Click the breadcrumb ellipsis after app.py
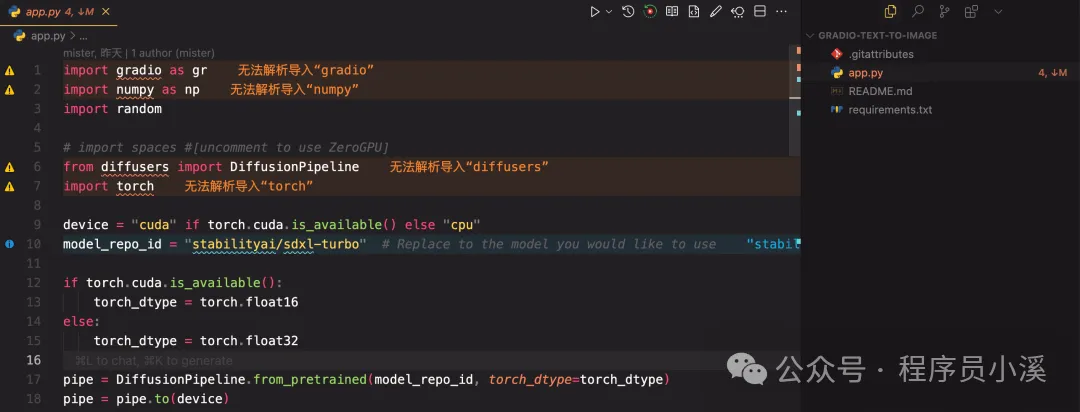Viewport: 1080px width, 412px height. click(x=83, y=36)
